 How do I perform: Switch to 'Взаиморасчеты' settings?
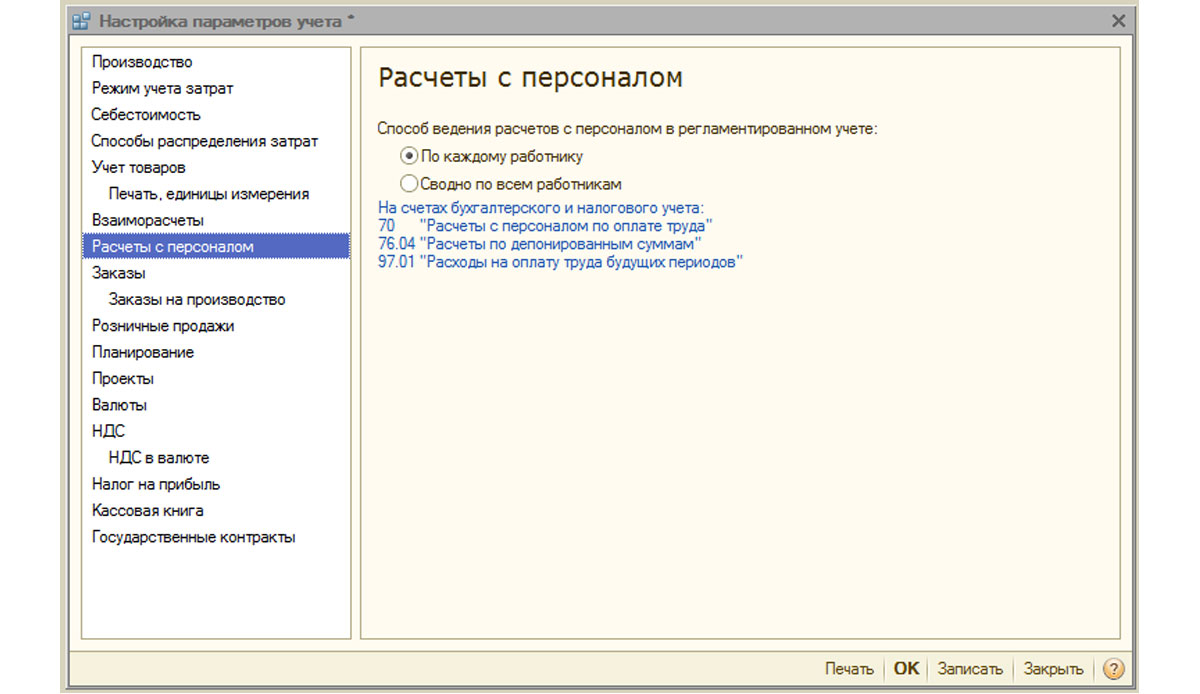pyautogui.click(x=148, y=220)
